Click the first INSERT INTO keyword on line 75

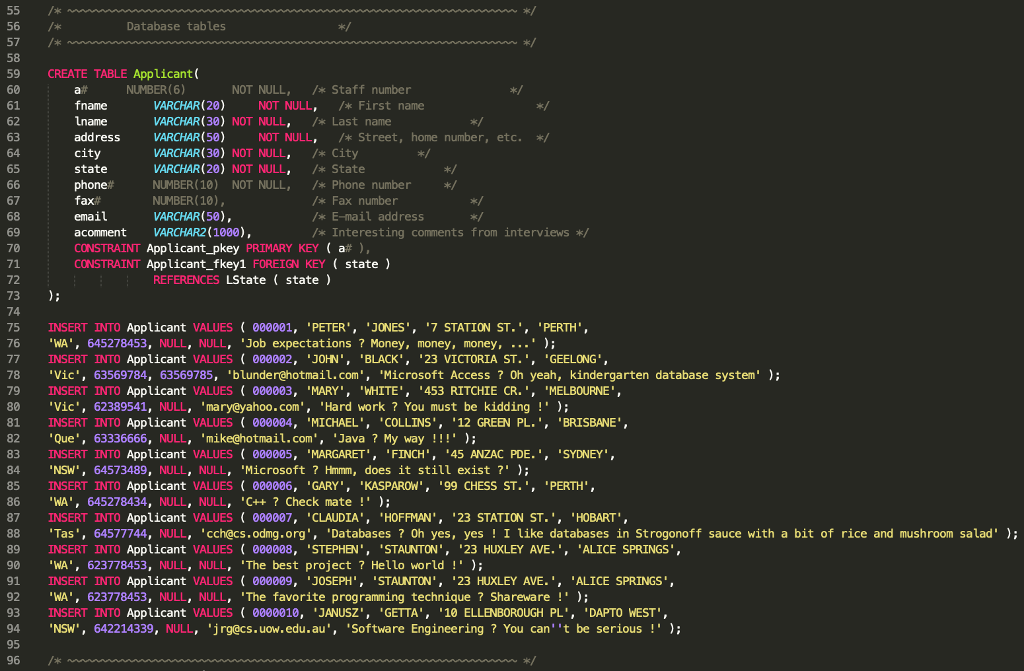pyautogui.click(x=77, y=327)
